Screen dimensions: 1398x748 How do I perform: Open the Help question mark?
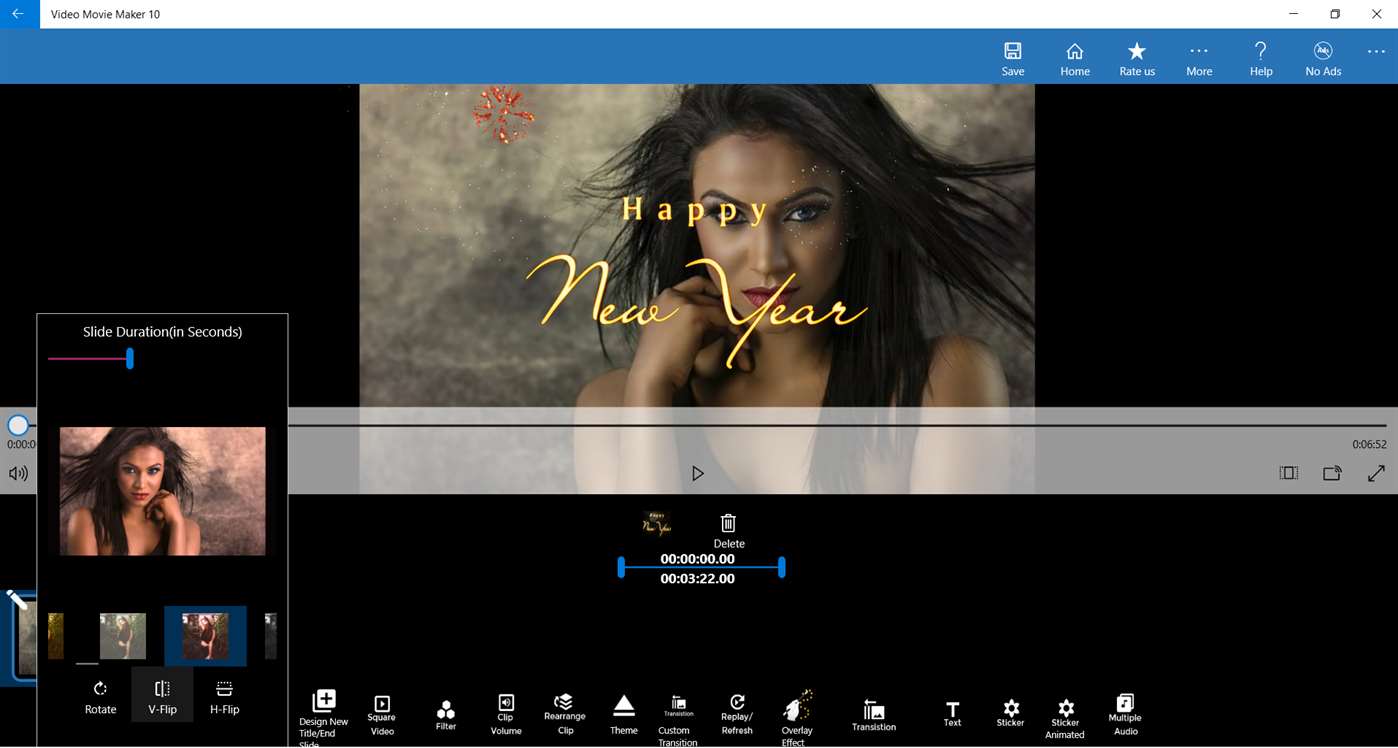pyautogui.click(x=1261, y=51)
